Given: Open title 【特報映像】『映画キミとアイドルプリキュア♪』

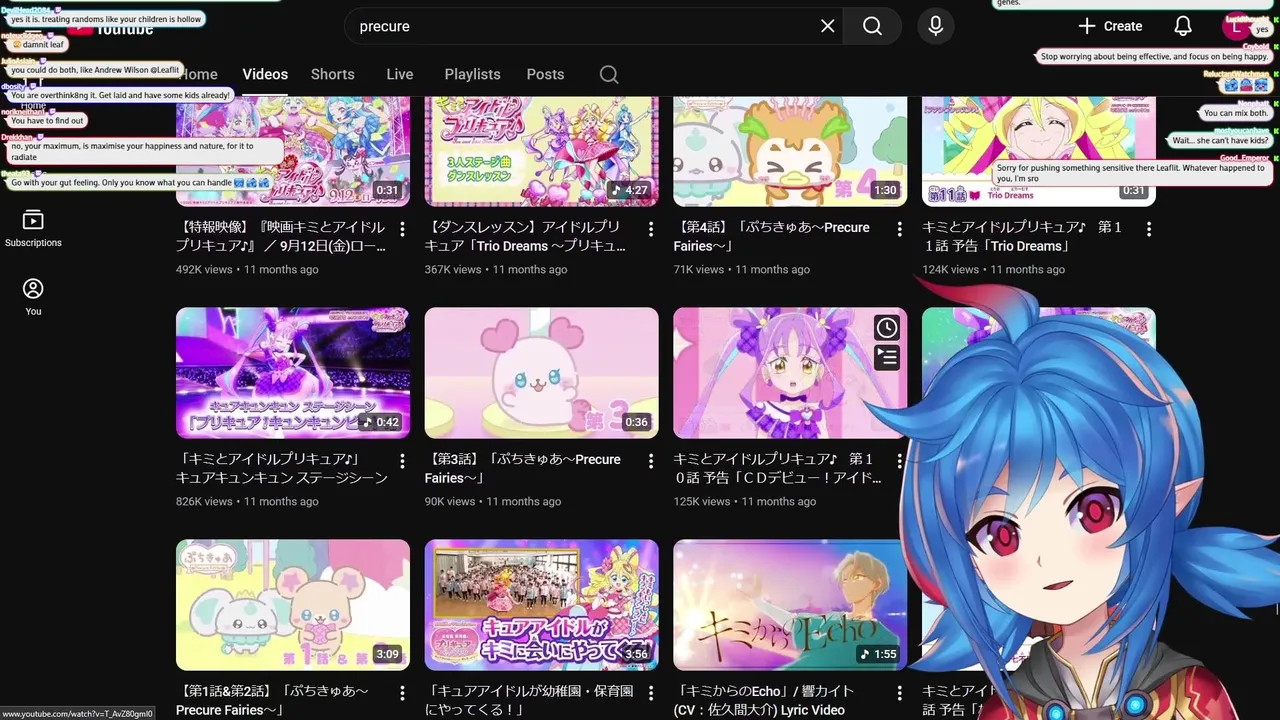Looking at the screenshot, I should point(281,236).
